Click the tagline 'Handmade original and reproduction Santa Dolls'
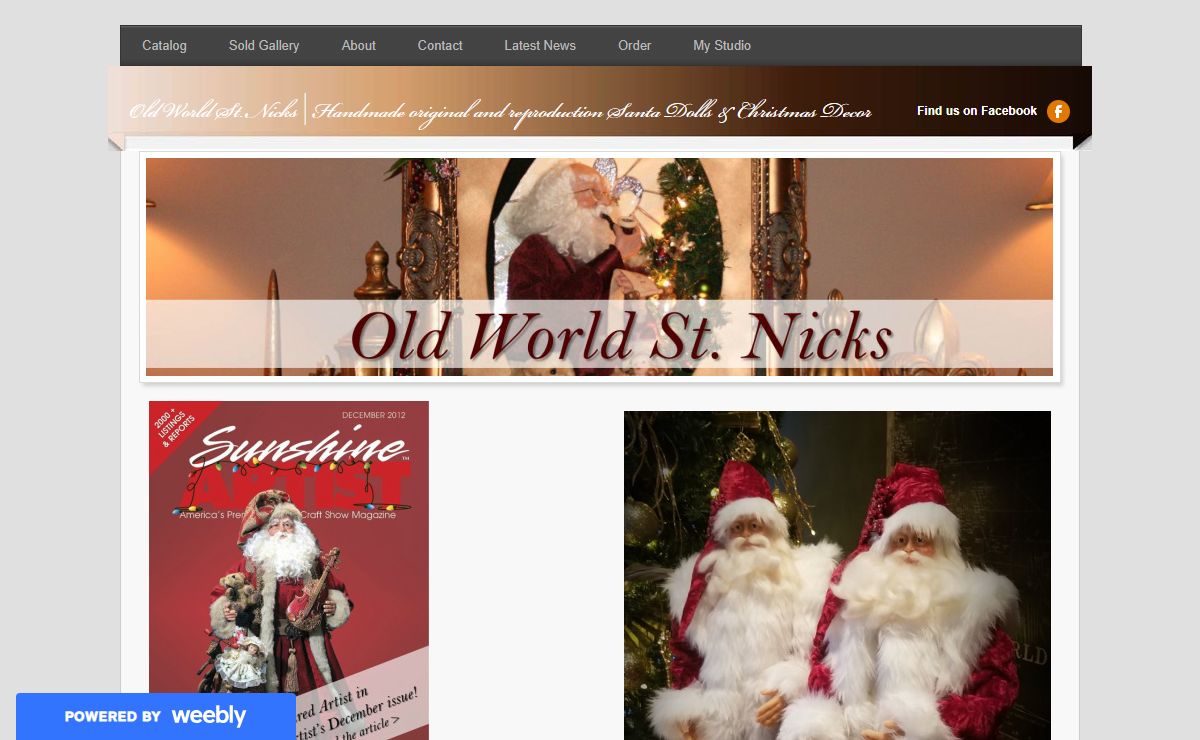1200x740 pixels. pos(591,112)
